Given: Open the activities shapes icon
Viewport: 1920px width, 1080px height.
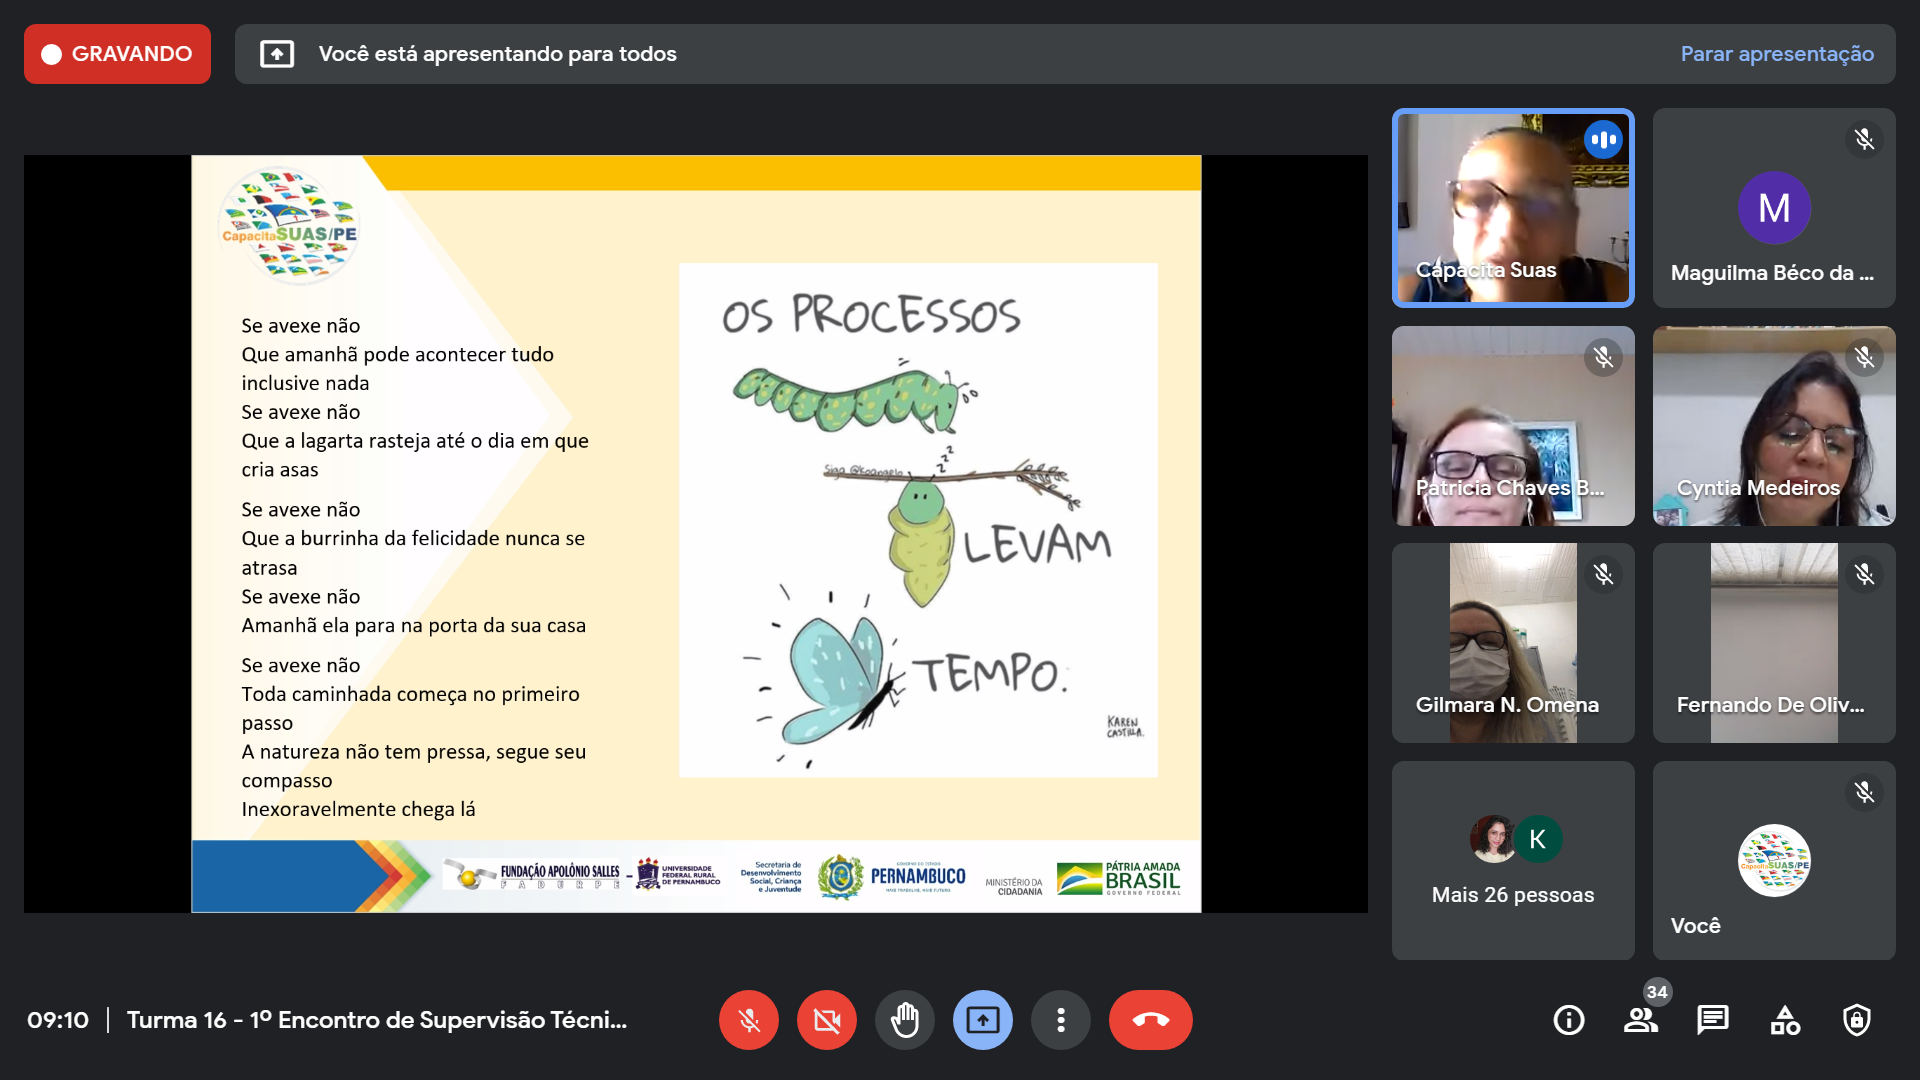Looking at the screenshot, I should click(x=1785, y=1020).
